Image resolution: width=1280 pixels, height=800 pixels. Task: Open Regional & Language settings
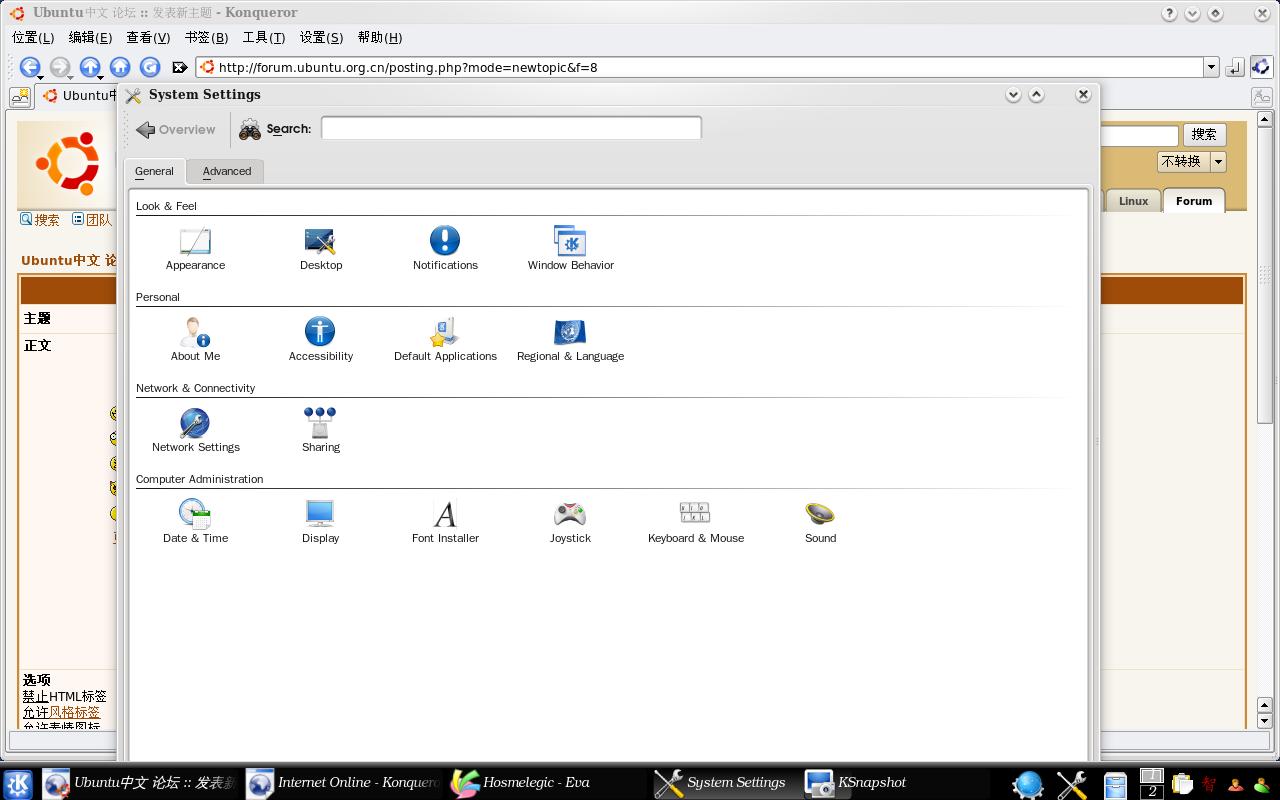click(570, 340)
